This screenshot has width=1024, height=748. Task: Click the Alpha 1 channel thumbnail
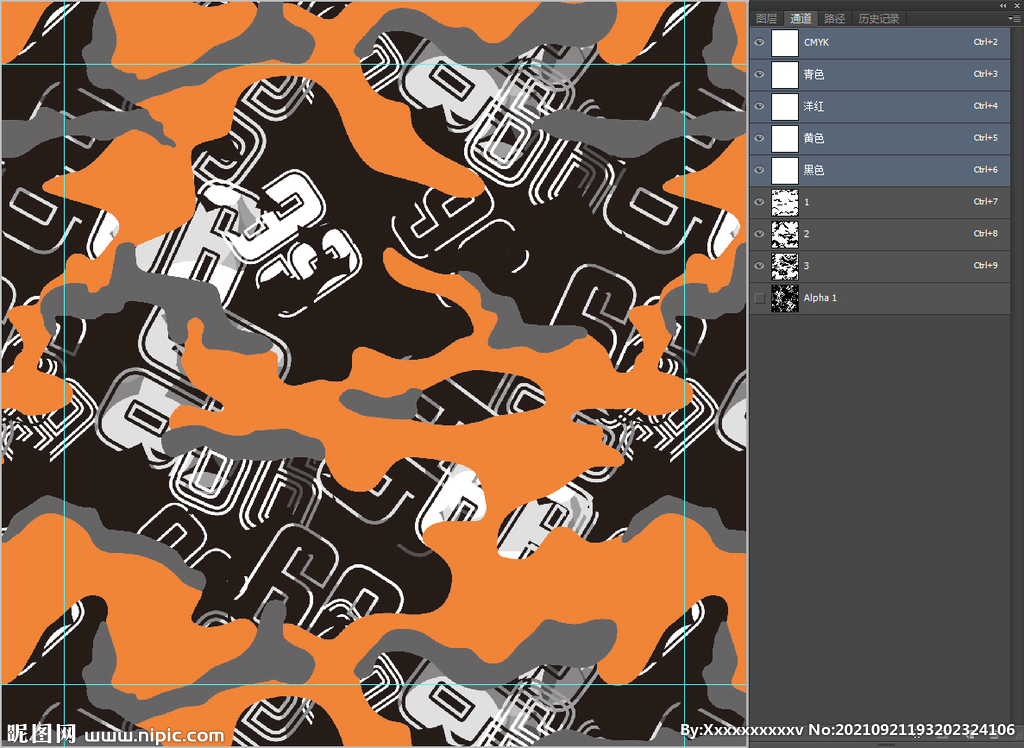pos(785,298)
